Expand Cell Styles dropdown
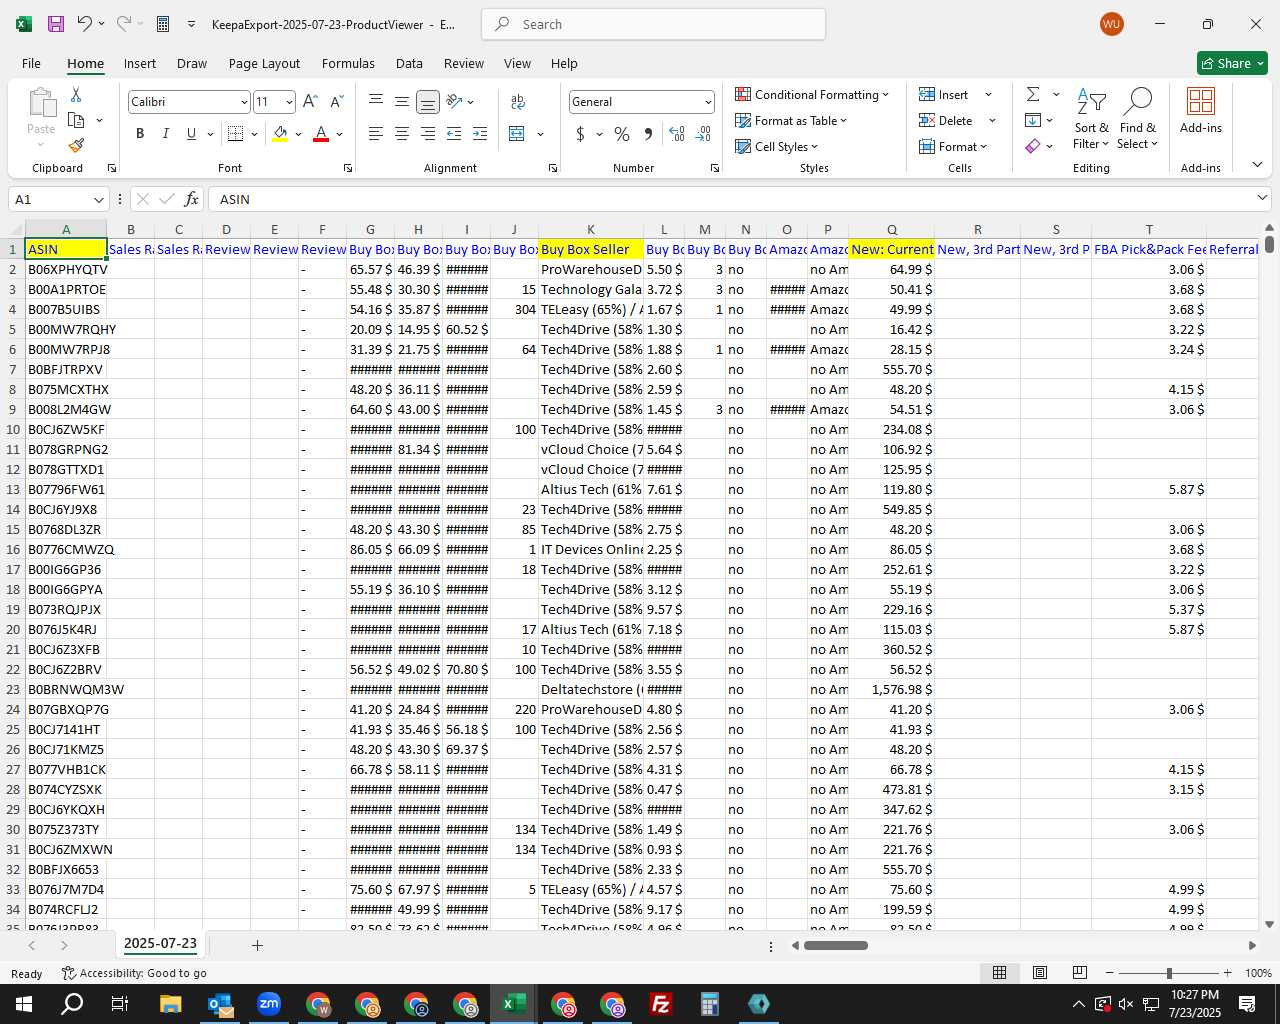1280x1024 pixels. [777, 146]
